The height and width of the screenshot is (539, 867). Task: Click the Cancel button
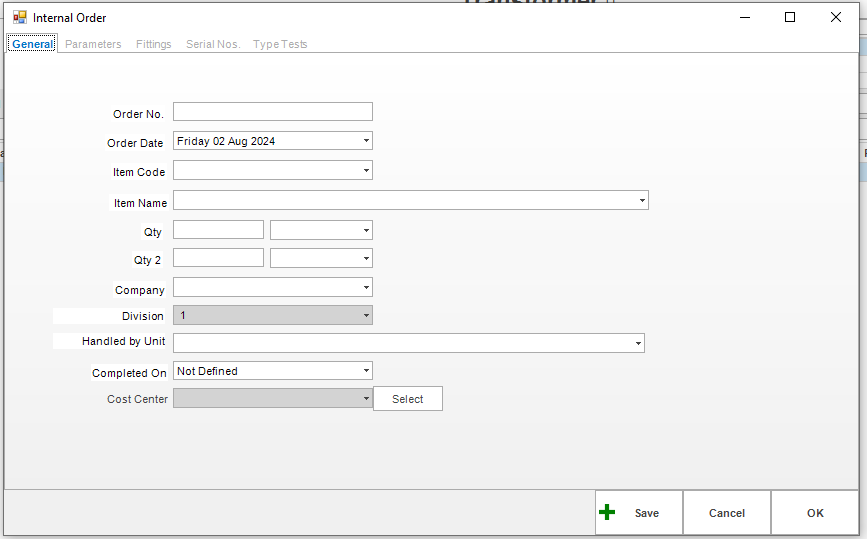pyautogui.click(x=726, y=513)
